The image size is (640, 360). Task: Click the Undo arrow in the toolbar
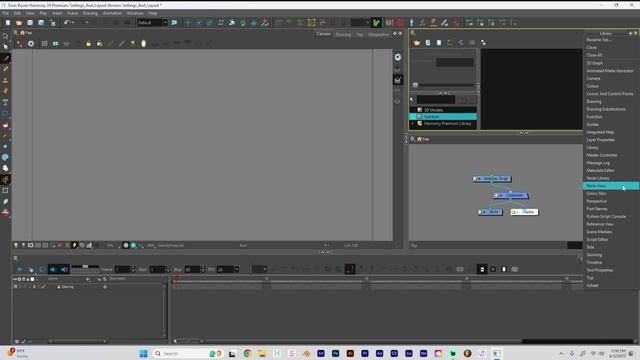[67, 23]
